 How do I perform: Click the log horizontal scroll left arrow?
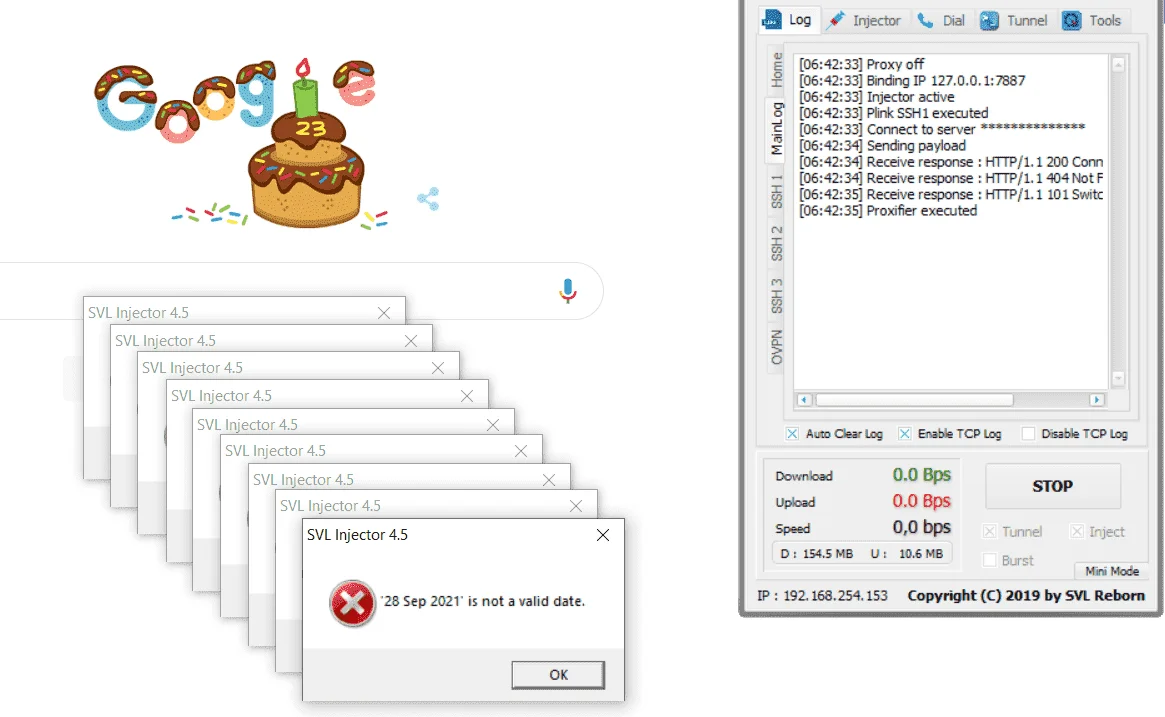[804, 400]
